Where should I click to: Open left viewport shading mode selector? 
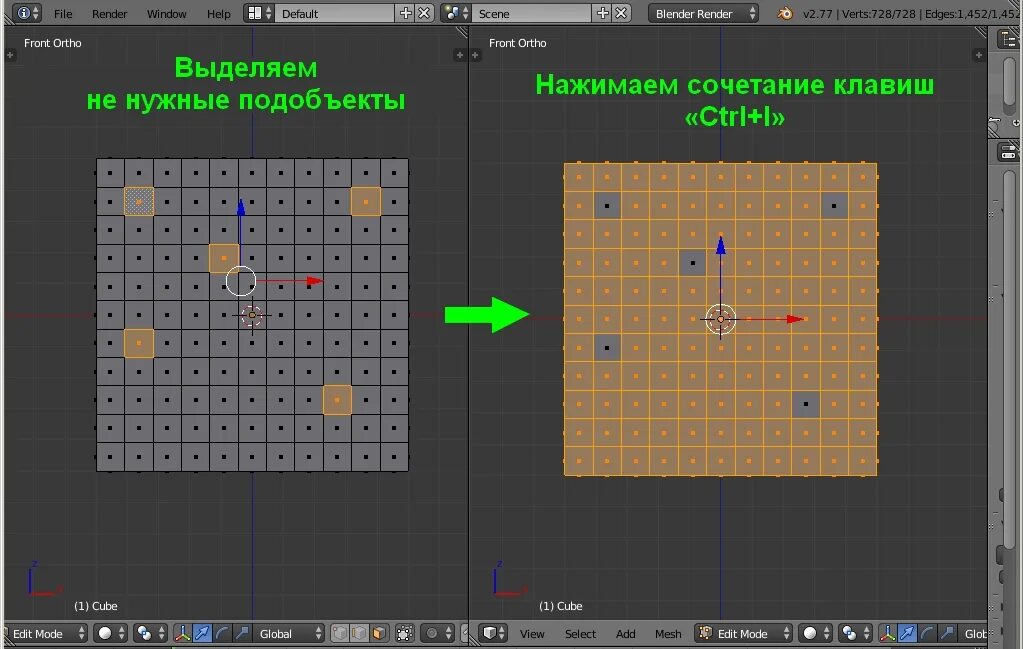point(111,633)
